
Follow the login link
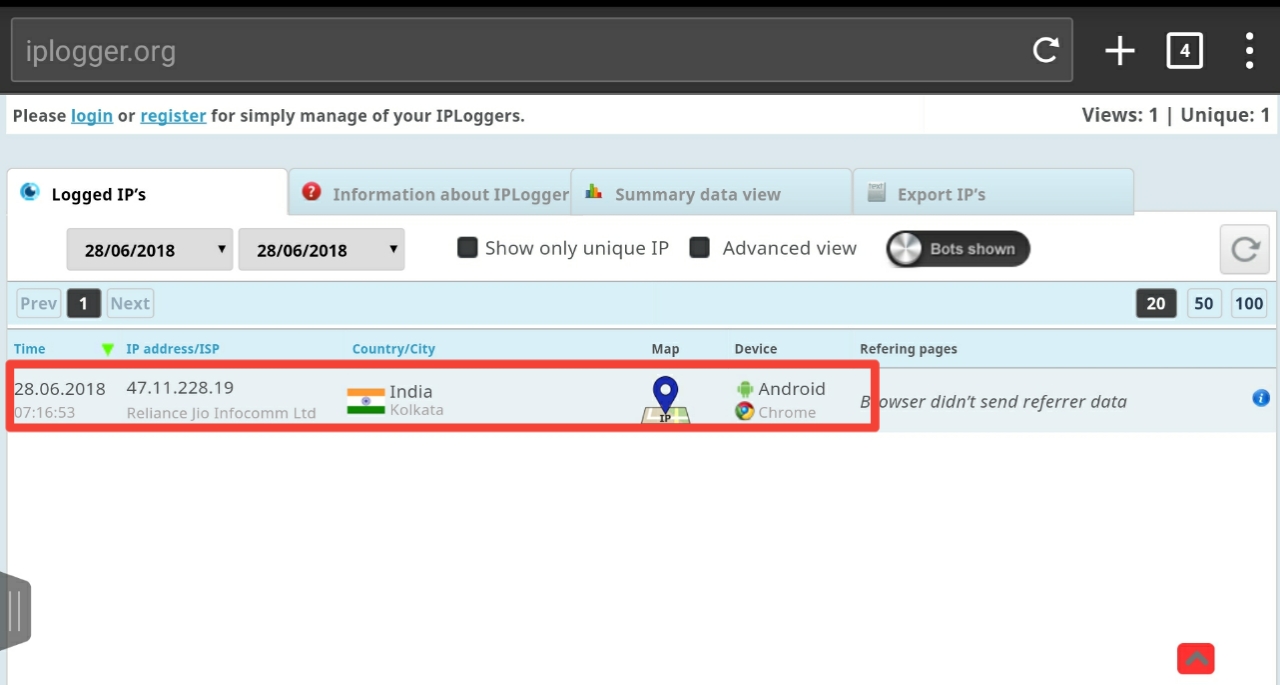[x=91, y=116]
